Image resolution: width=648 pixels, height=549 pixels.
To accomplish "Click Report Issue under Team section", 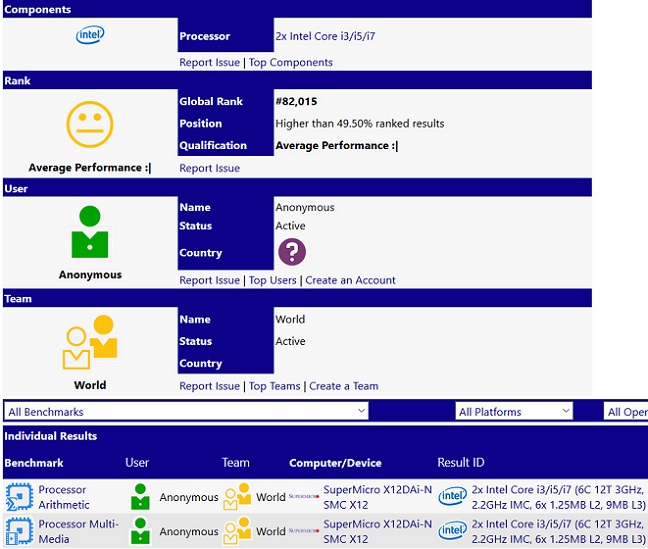I will [210, 386].
